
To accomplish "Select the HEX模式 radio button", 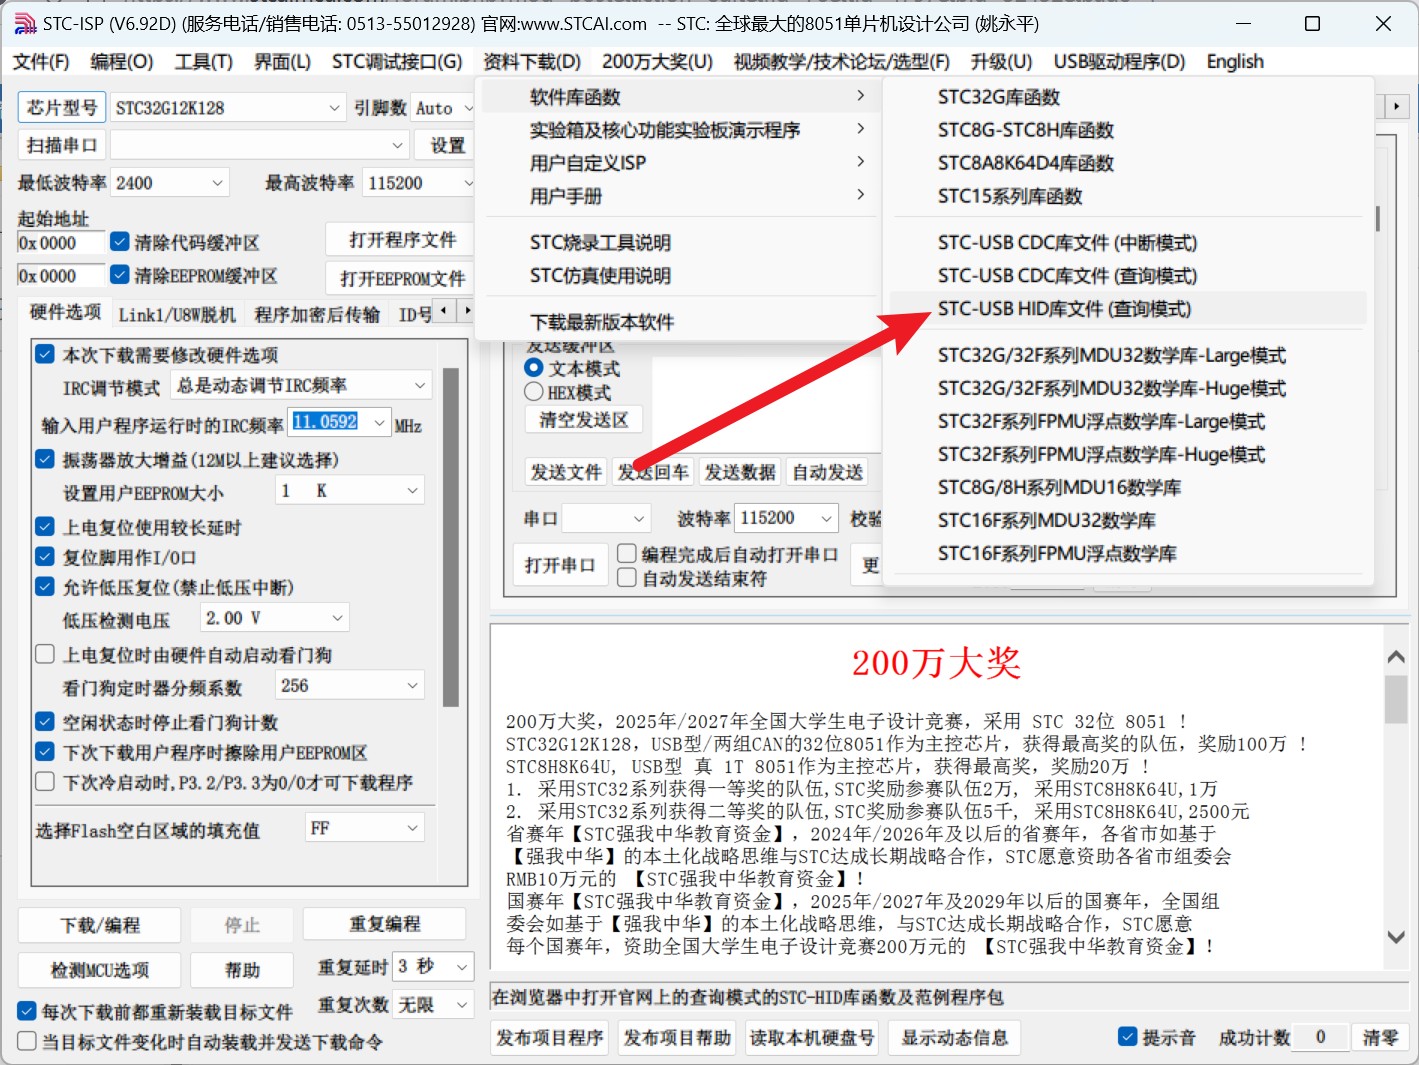I will click(534, 392).
